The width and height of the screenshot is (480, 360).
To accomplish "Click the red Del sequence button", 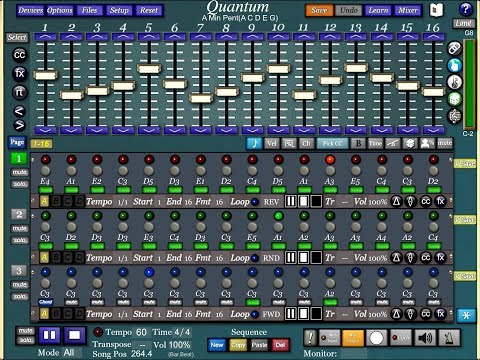I will (280, 345).
